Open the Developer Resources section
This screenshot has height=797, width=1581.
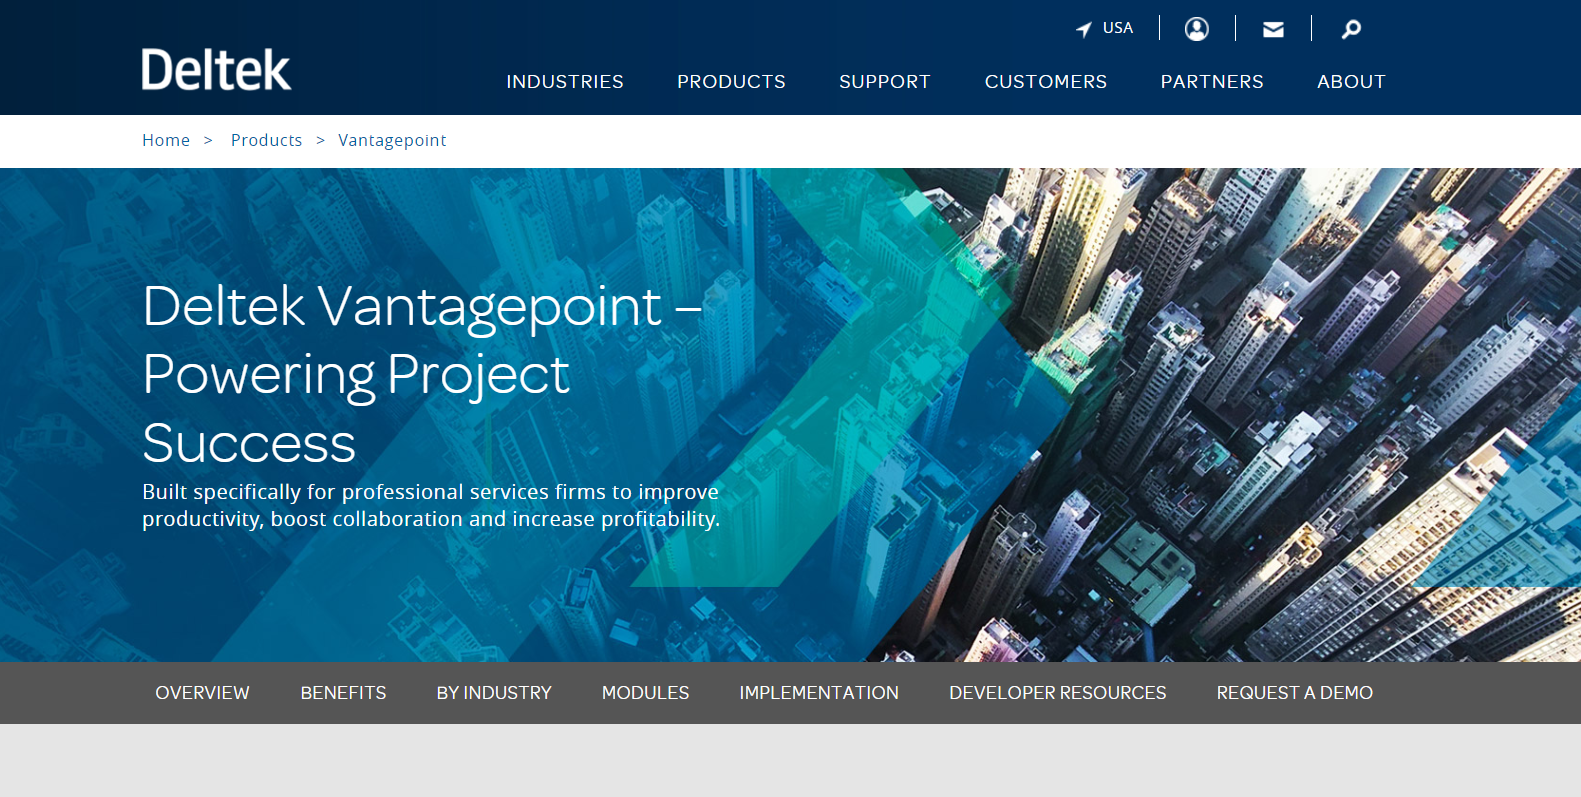(x=1057, y=693)
